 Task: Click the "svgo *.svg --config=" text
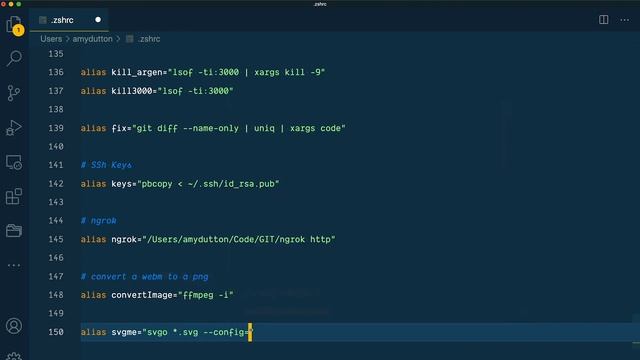tap(198, 332)
